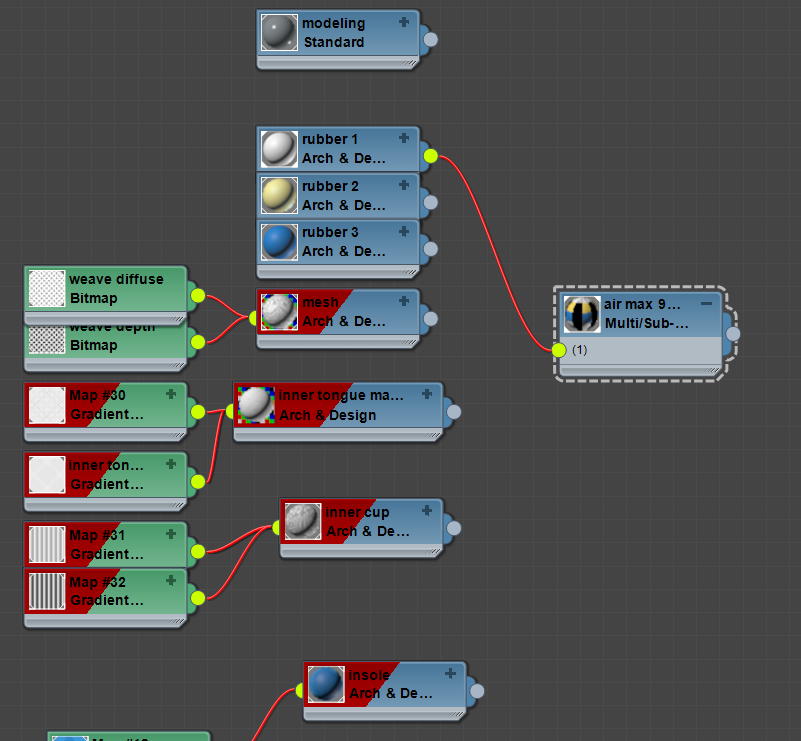Click the insole input socket

(299, 691)
